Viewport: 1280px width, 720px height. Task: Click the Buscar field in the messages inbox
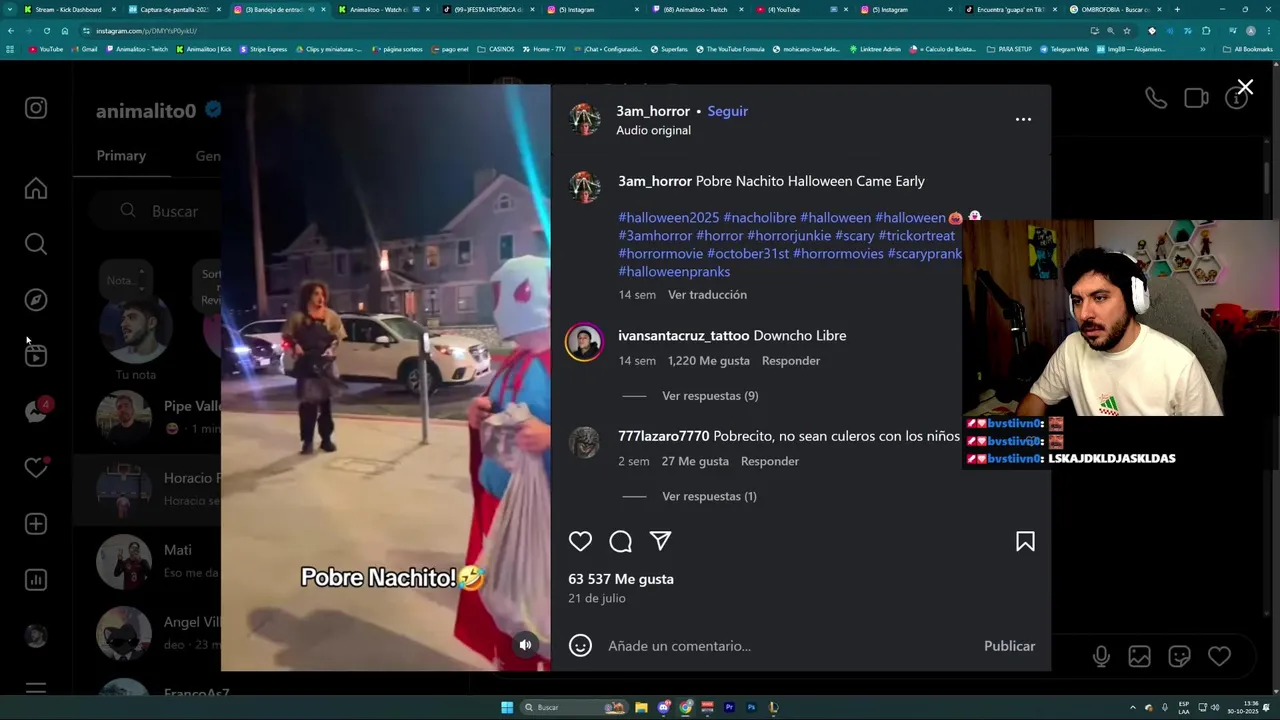click(x=156, y=211)
